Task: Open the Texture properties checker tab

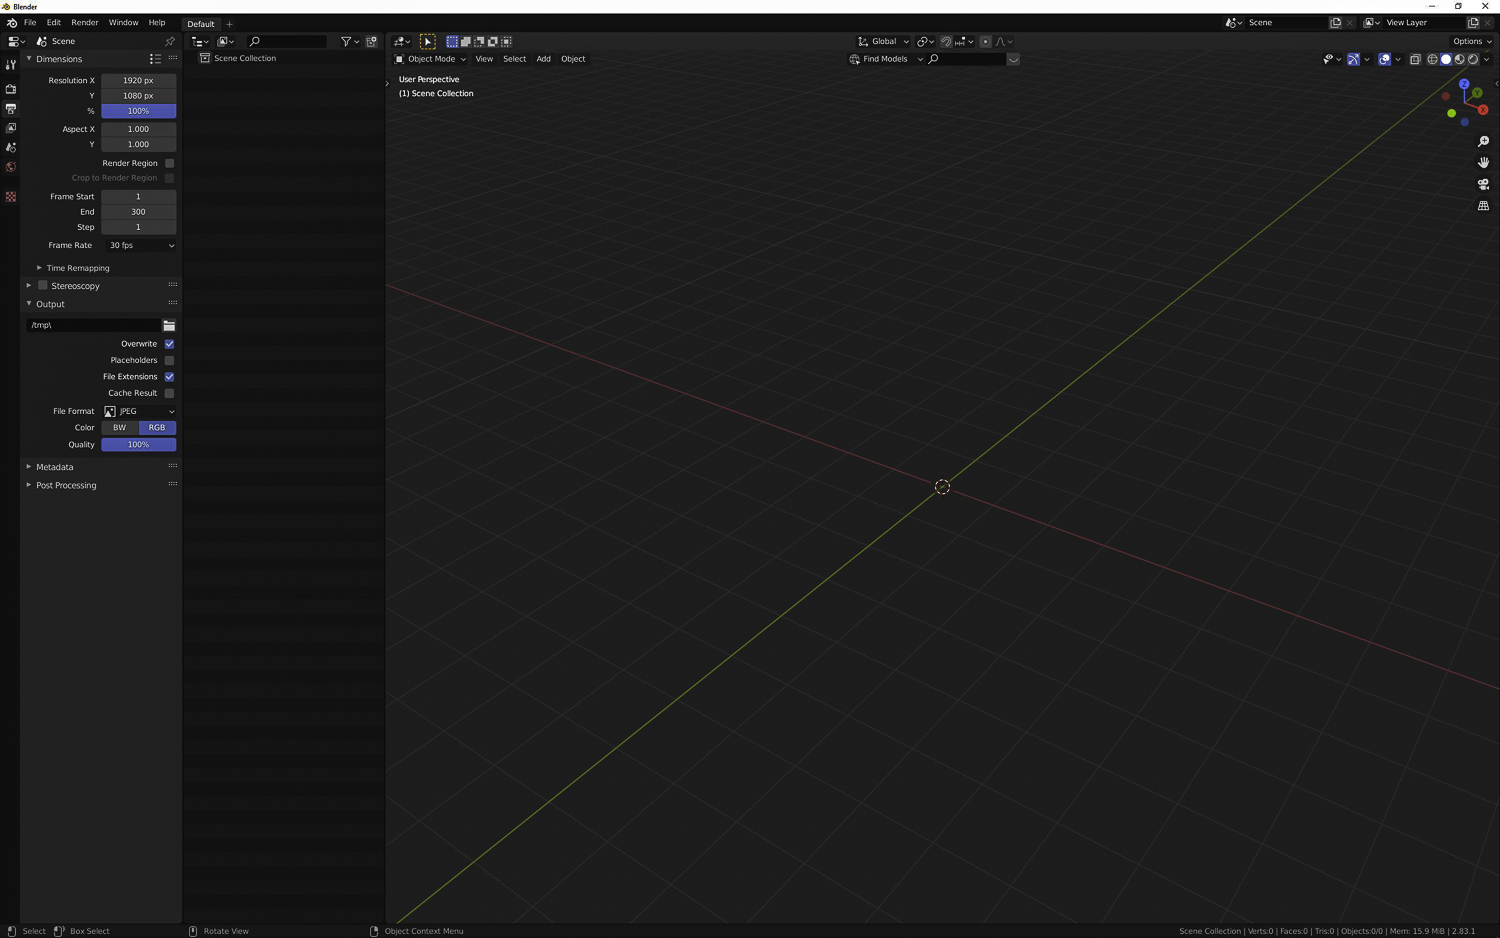Action: pyautogui.click(x=10, y=197)
